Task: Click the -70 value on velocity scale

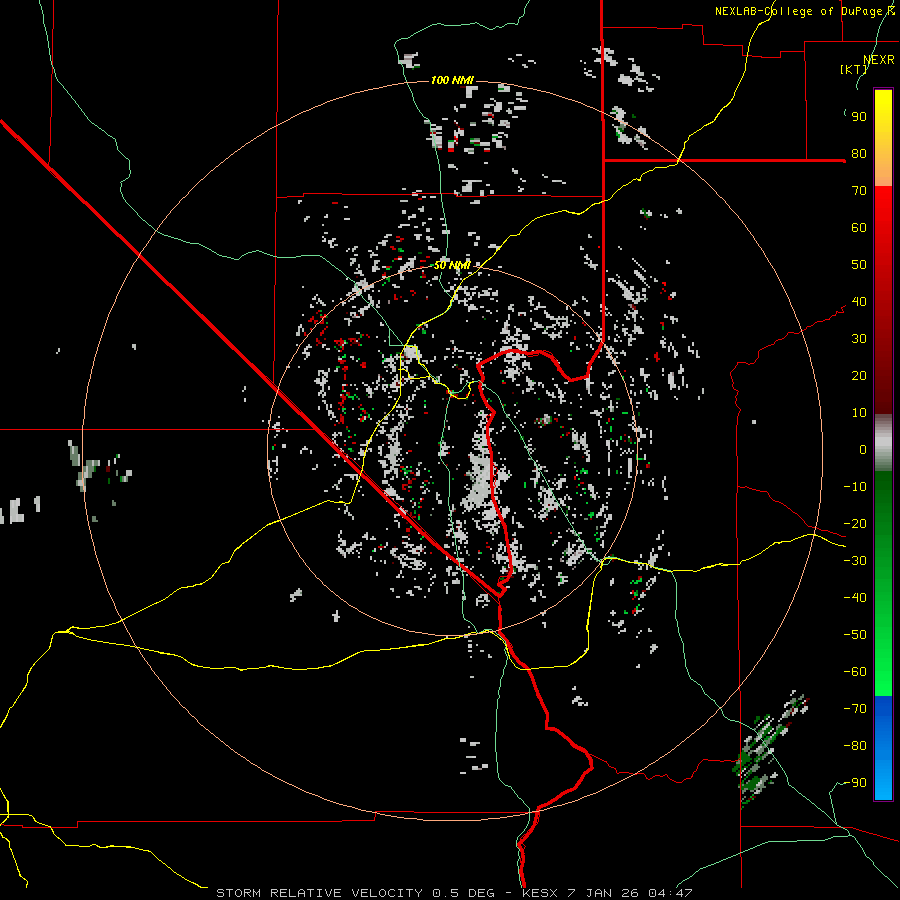Action: coord(855,709)
